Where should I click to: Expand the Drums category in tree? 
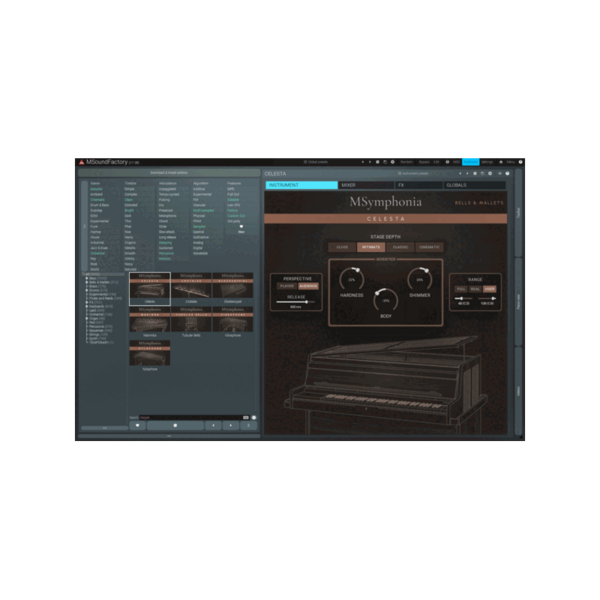tap(87, 290)
